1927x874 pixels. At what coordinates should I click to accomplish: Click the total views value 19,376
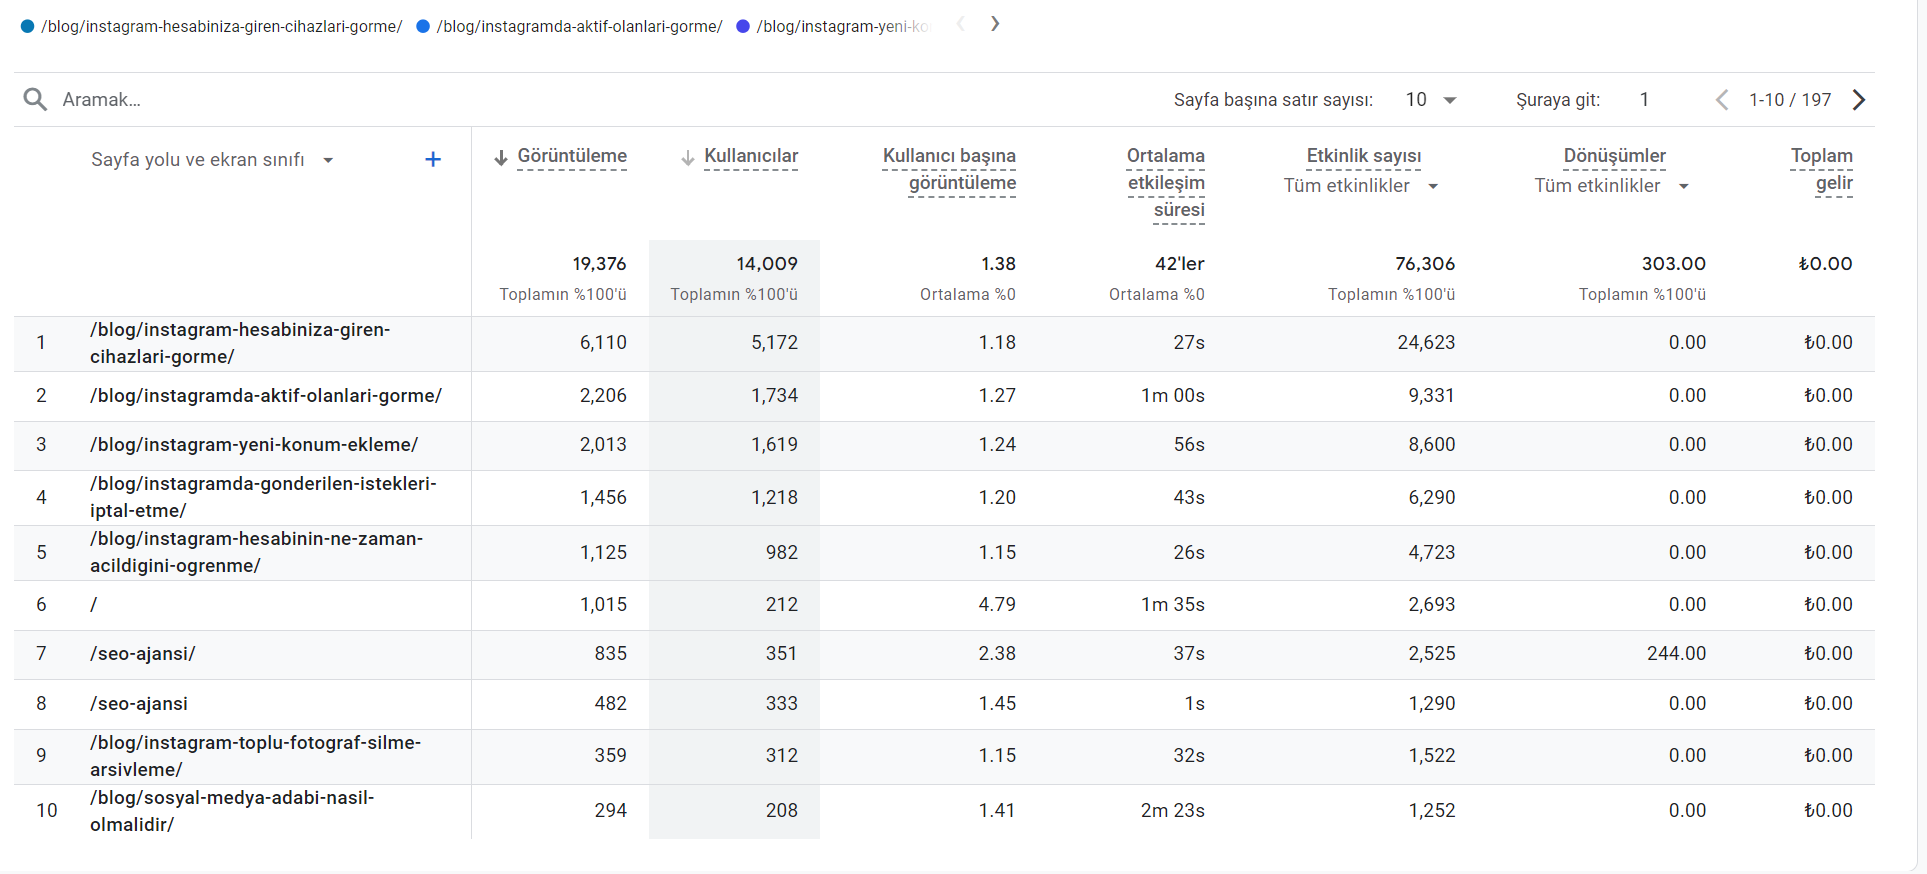[x=599, y=264]
